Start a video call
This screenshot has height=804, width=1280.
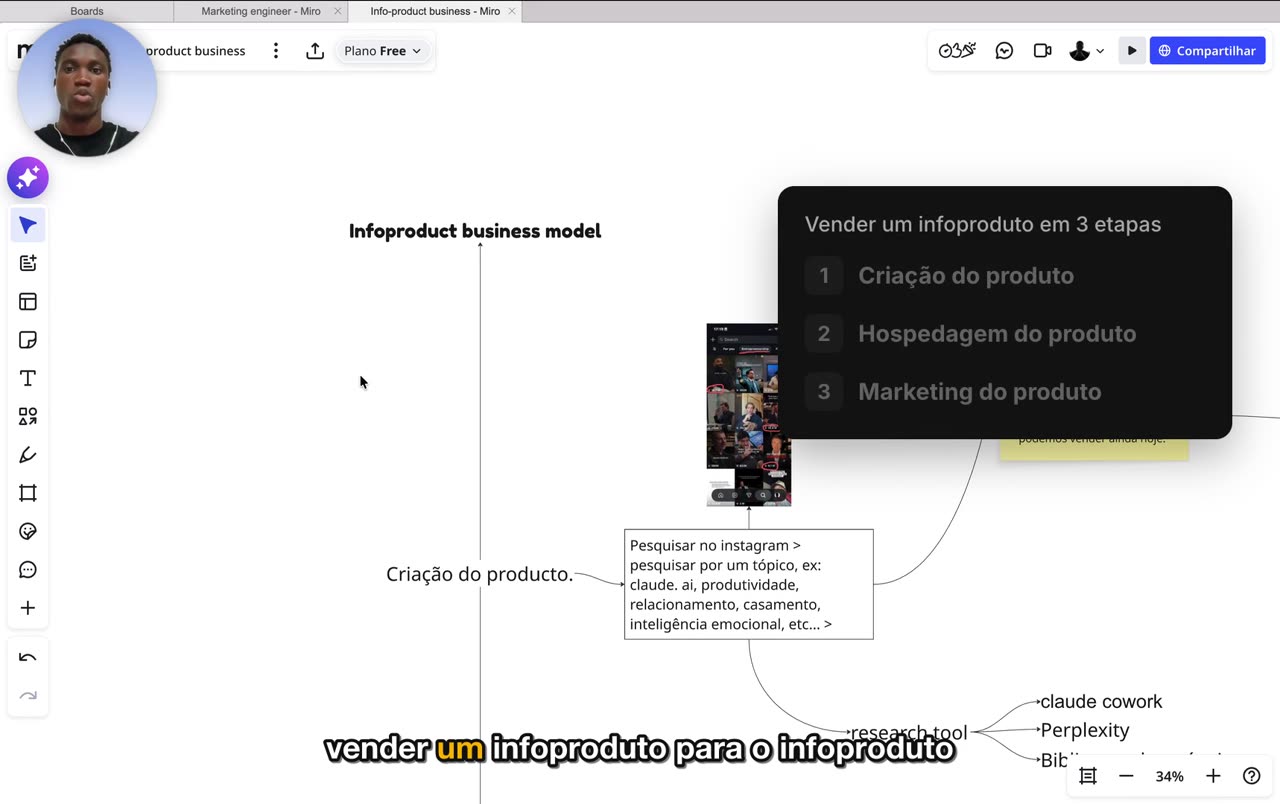pos(1043,51)
